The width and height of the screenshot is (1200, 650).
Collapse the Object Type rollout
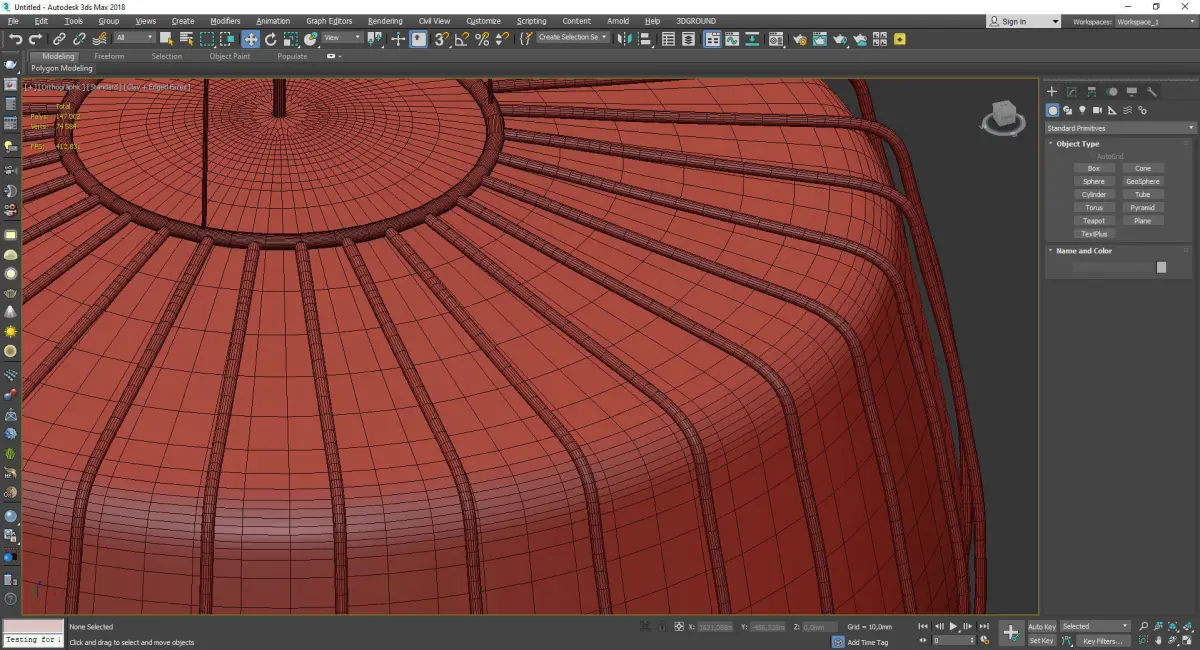[1077, 144]
